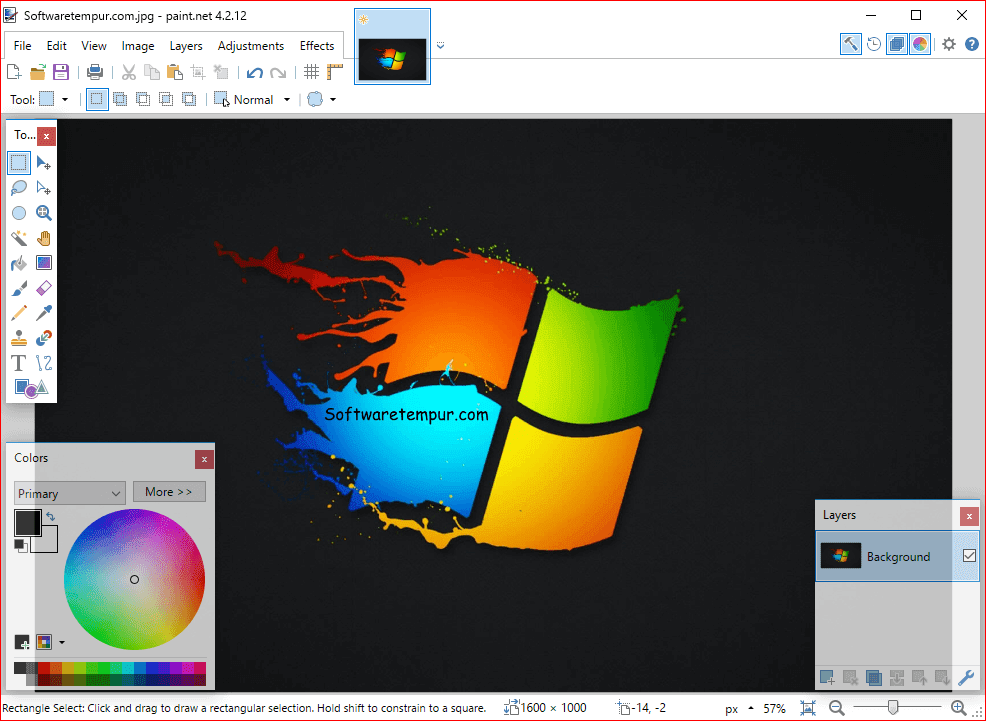The image size is (986, 721).
Task: Open the palette management dropdown arrow
Action: click(62, 642)
